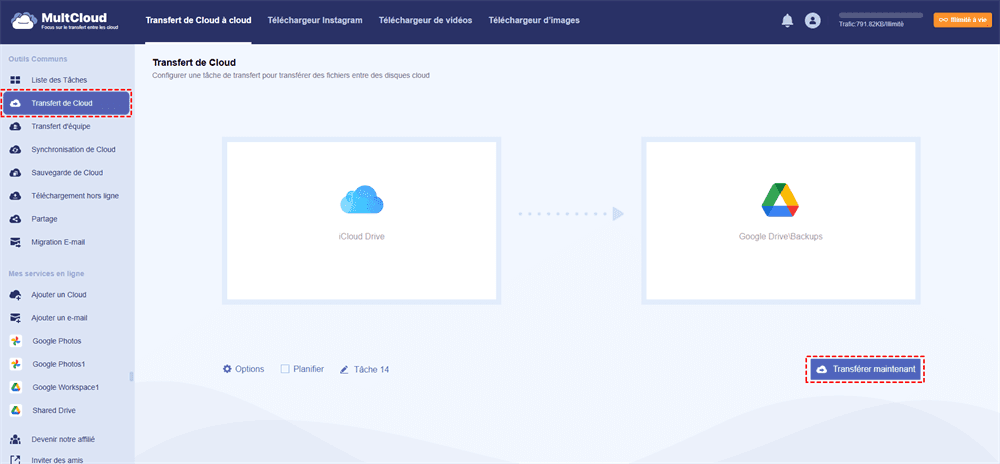
Task: Select the Google Drive\Backups destination box
Action: (781, 221)
